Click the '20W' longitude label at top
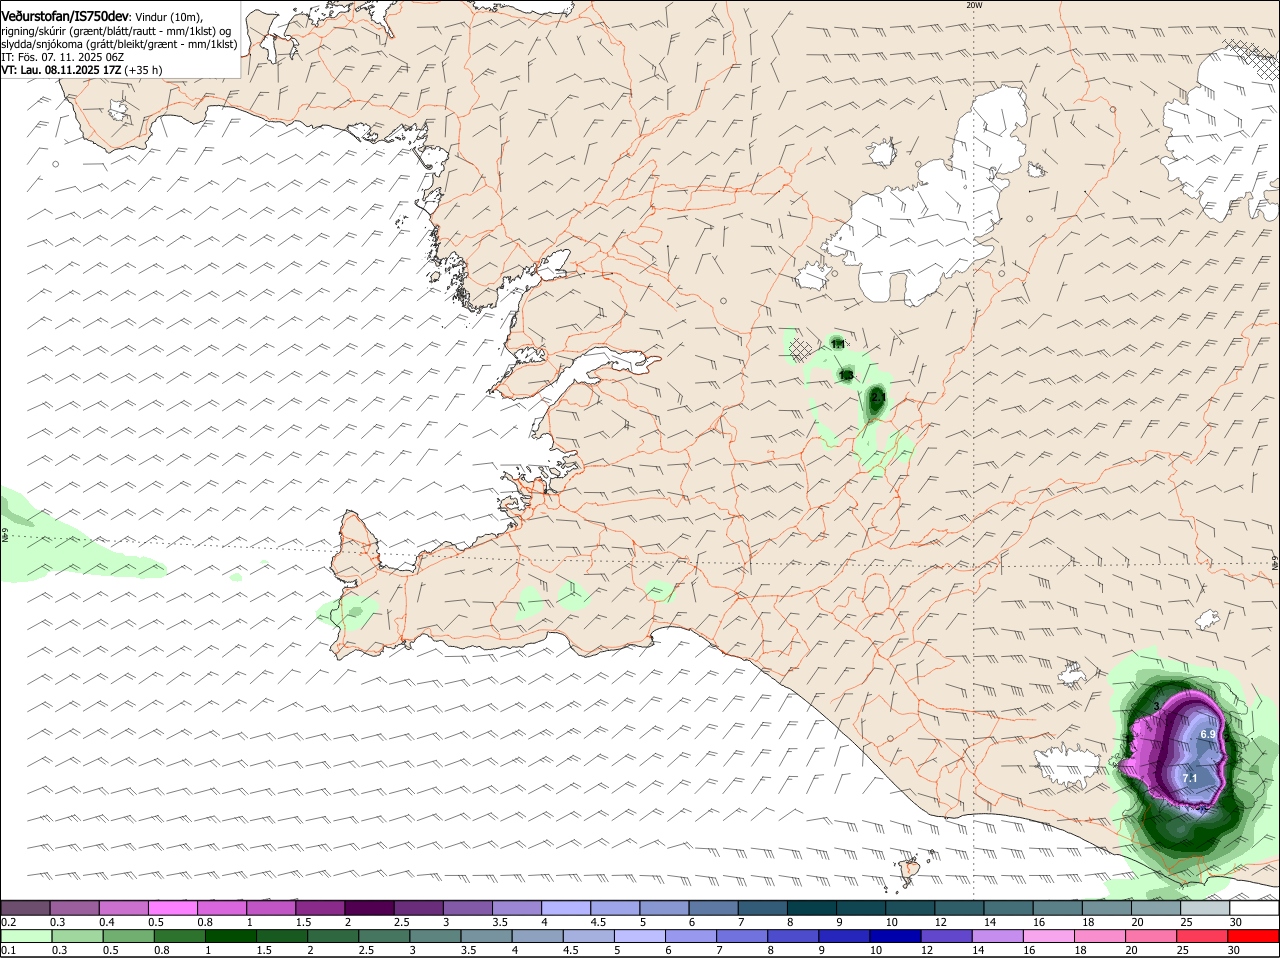 pyautogui.click(x=974, y=5)
